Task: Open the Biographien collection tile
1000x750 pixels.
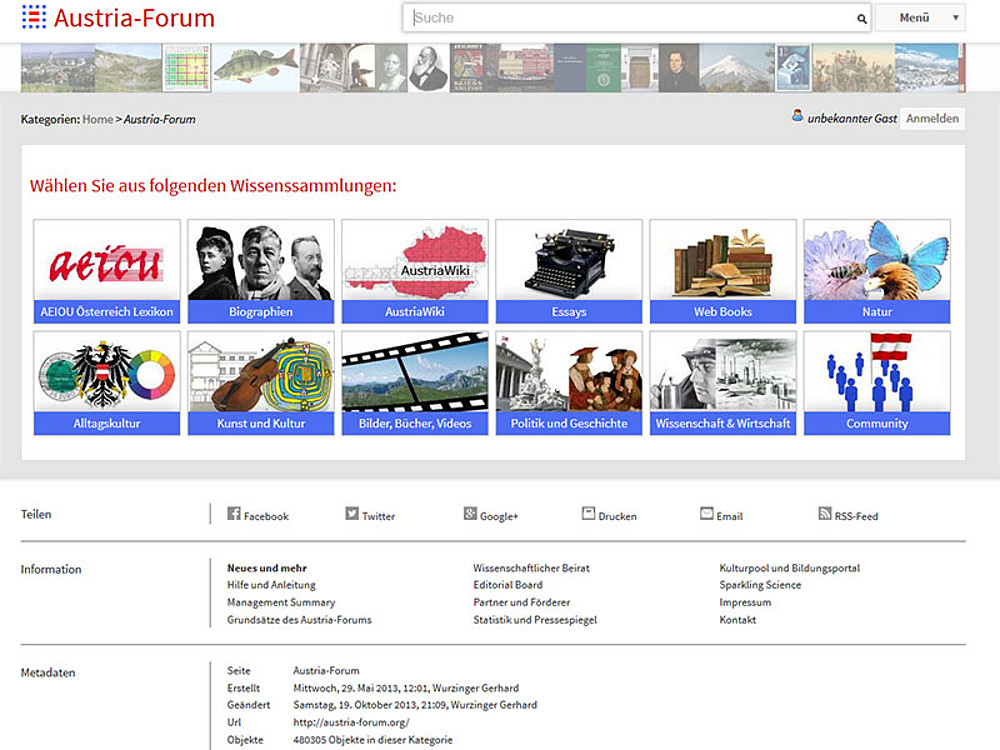Action: (x=261, y=271)
